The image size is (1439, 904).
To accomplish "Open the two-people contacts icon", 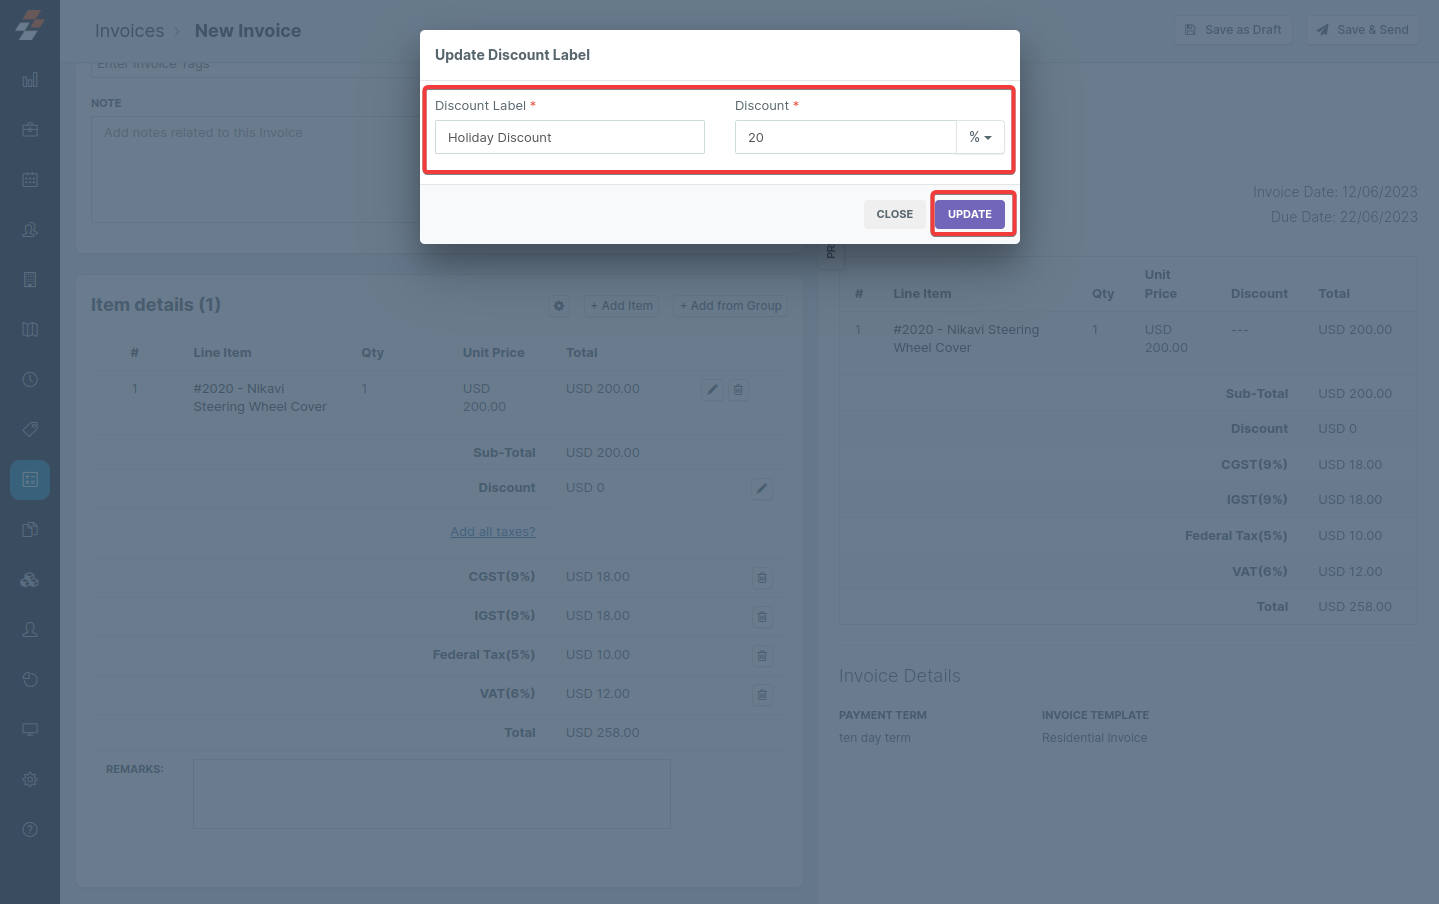I will [x=30, y=230].
